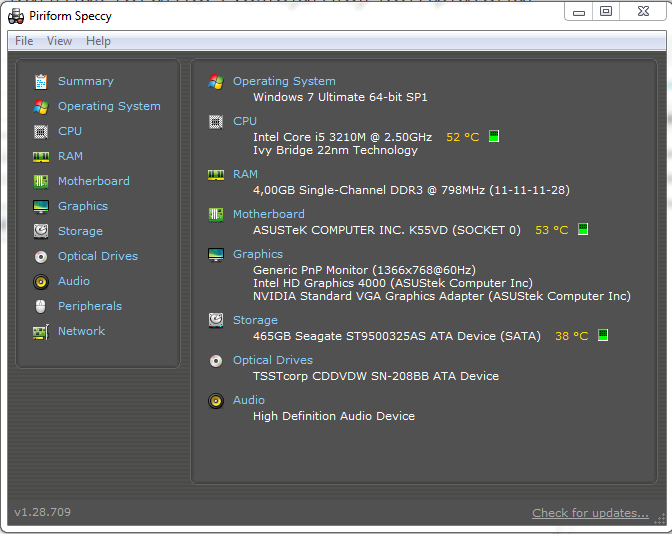Click TSSTcorp CDDVDW SN-208BB device text

pos(376,376)
